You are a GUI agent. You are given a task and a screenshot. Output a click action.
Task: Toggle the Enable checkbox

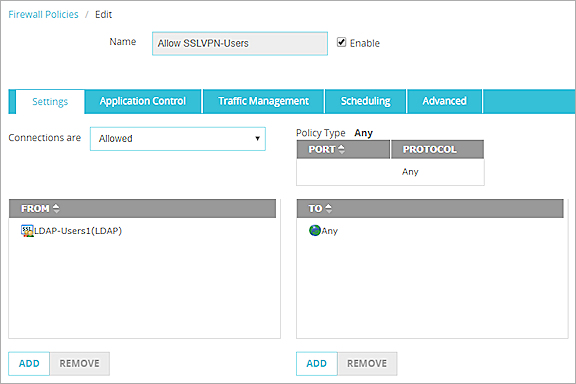click(x=341, y=42)
